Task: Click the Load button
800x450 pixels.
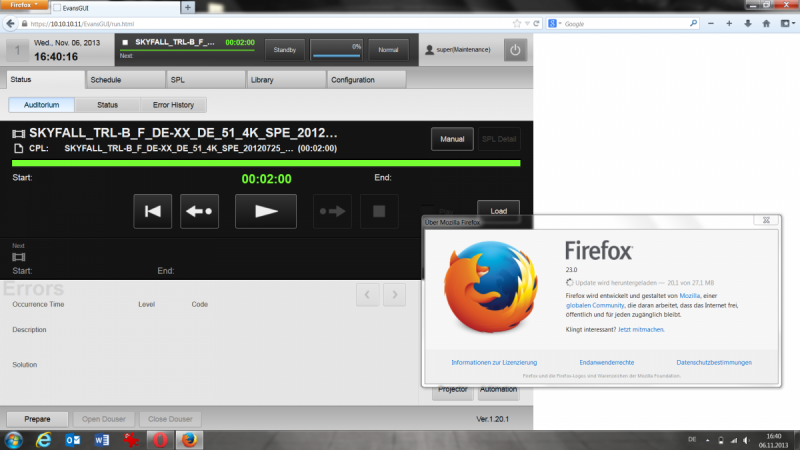Action: tap(498, 211)
